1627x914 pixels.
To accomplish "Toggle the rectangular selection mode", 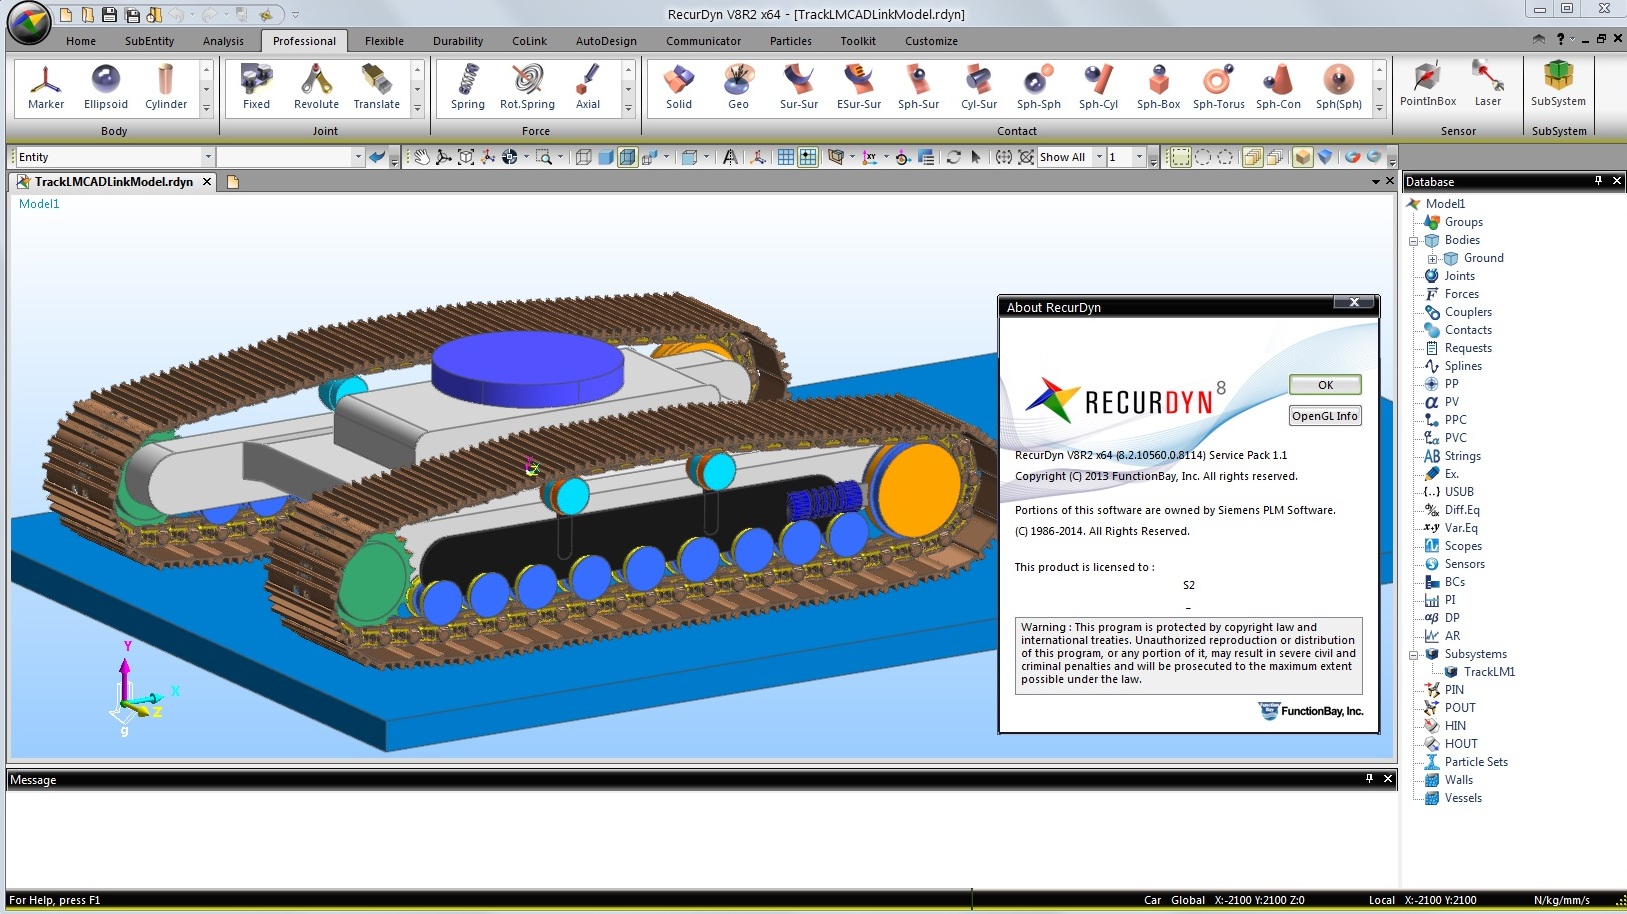I will click(x=1180, y=157).
